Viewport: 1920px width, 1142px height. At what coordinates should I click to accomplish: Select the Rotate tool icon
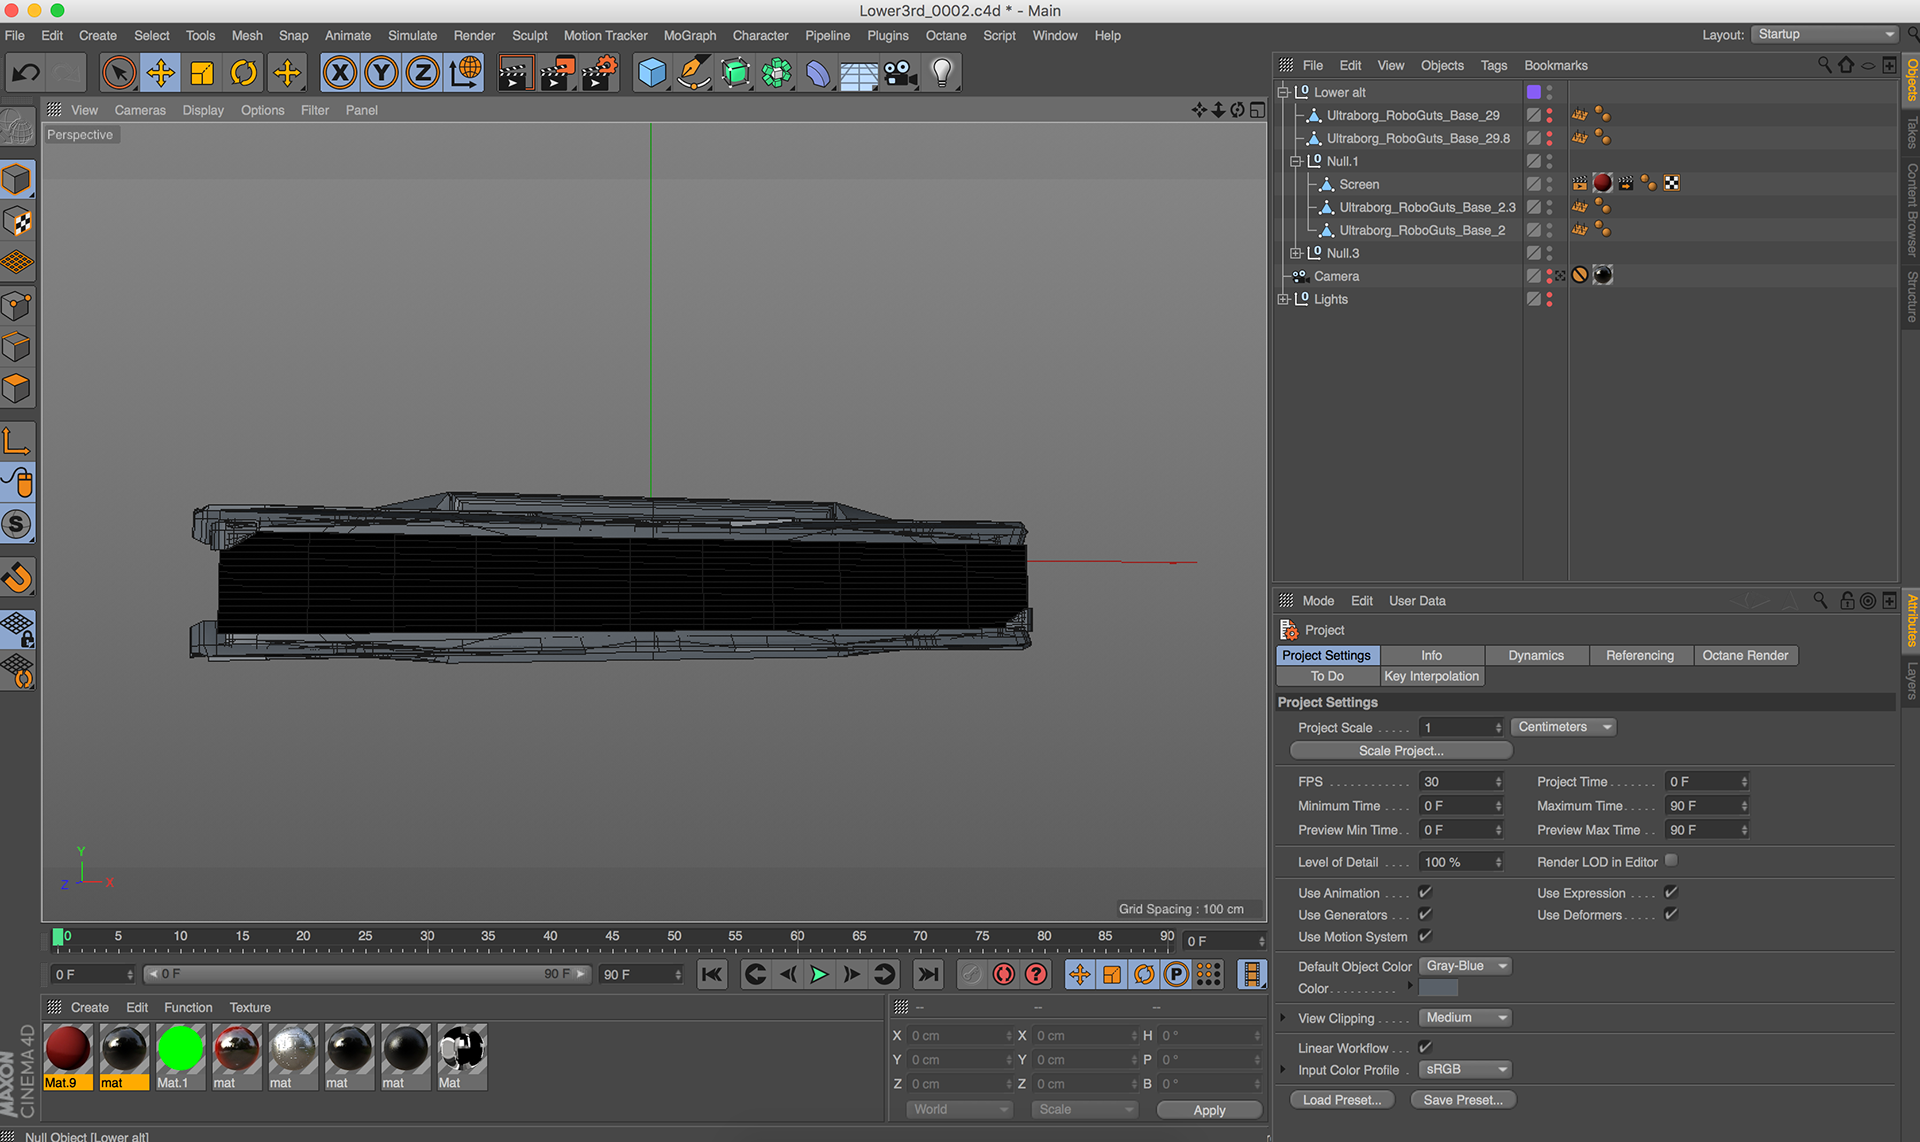tap(244, 73)
